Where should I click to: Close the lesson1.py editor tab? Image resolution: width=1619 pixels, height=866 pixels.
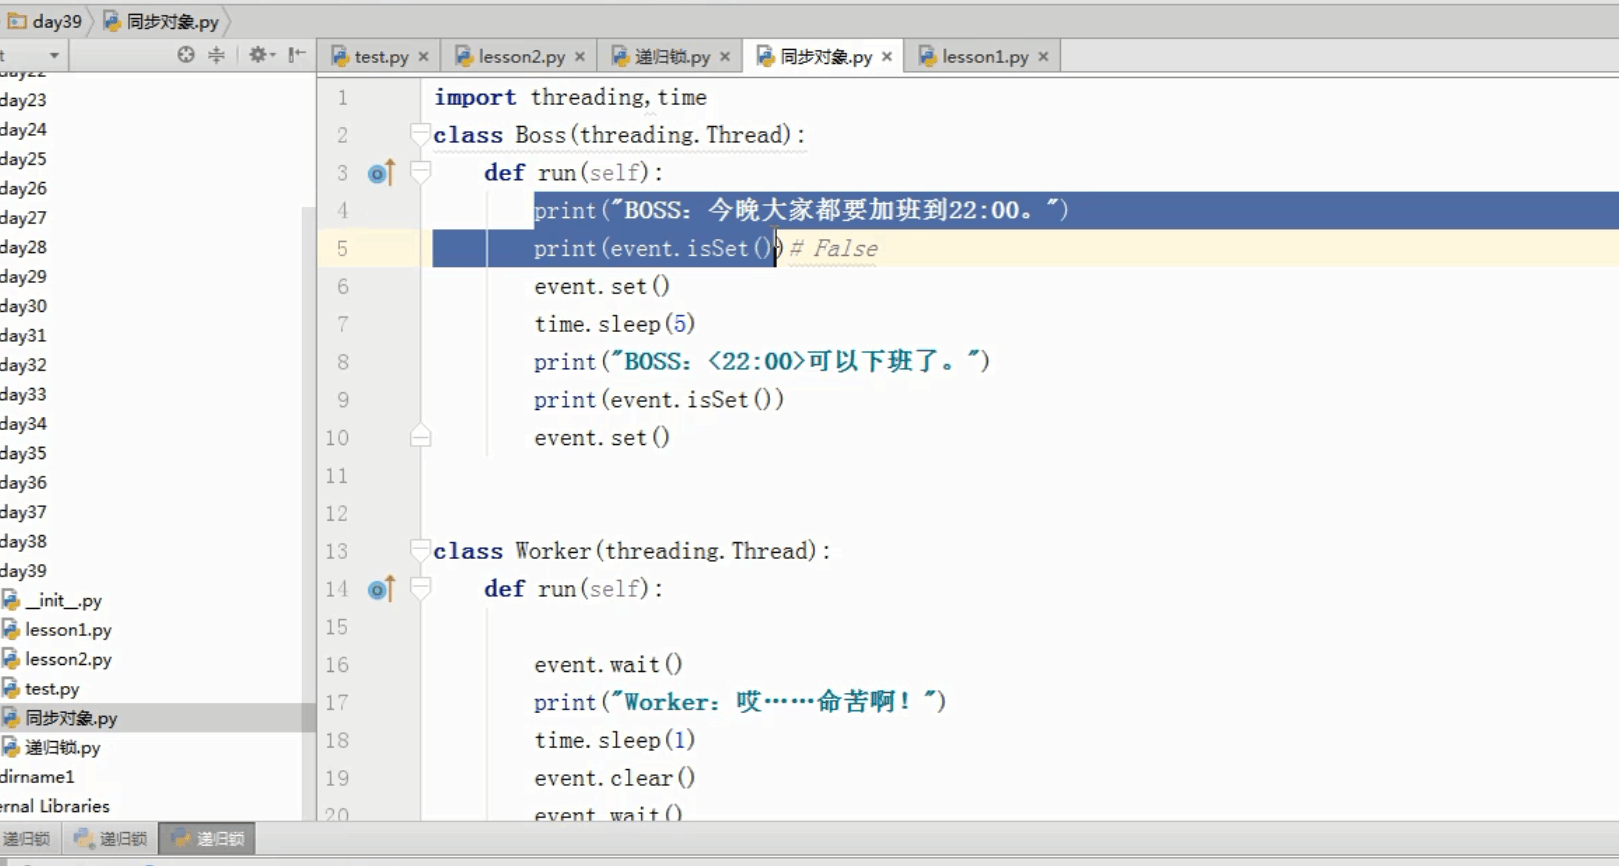tap(1043, 57)
